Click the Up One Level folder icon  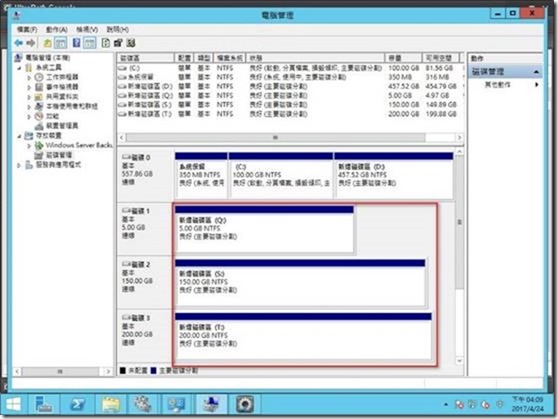click(x=47, y=43)
